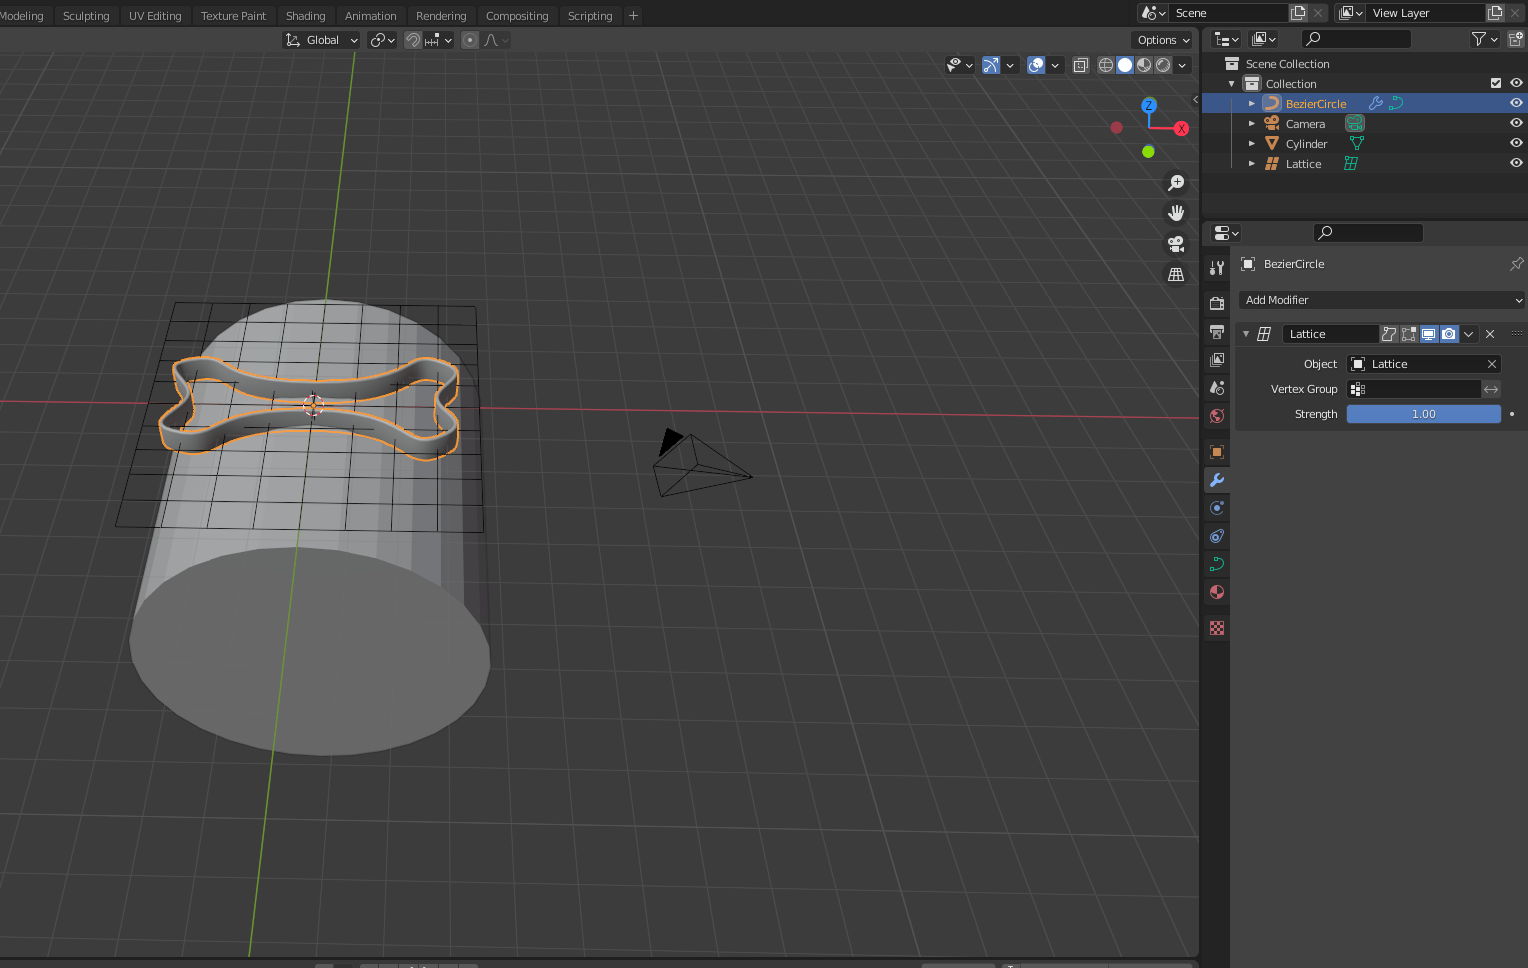Viewport: 1528px width, 968px height.
Task: Switch to Material Preview shading mode
Action: pos(1143,64)
